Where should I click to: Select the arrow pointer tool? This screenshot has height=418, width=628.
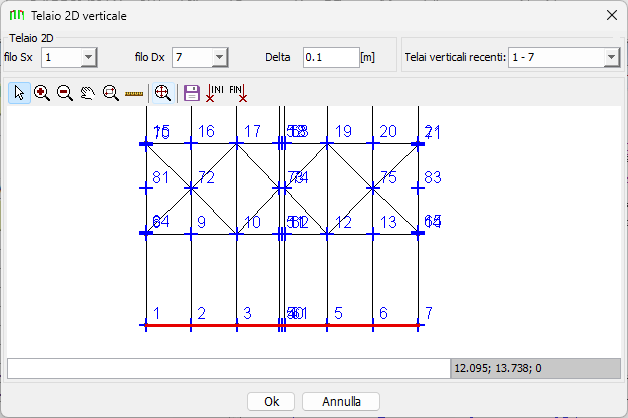(19, 93)
